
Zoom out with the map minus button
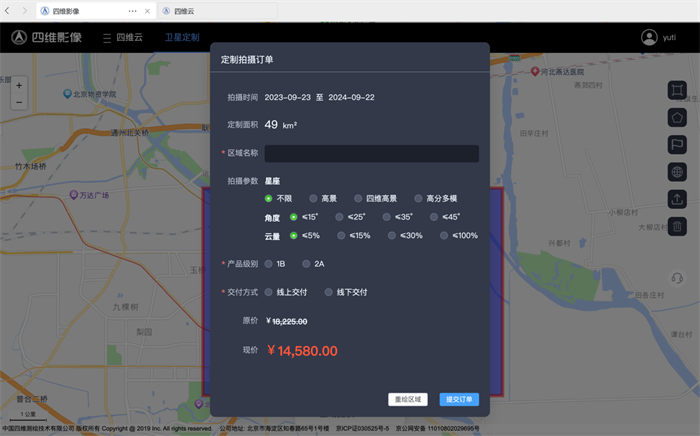(x=19, y=102)
